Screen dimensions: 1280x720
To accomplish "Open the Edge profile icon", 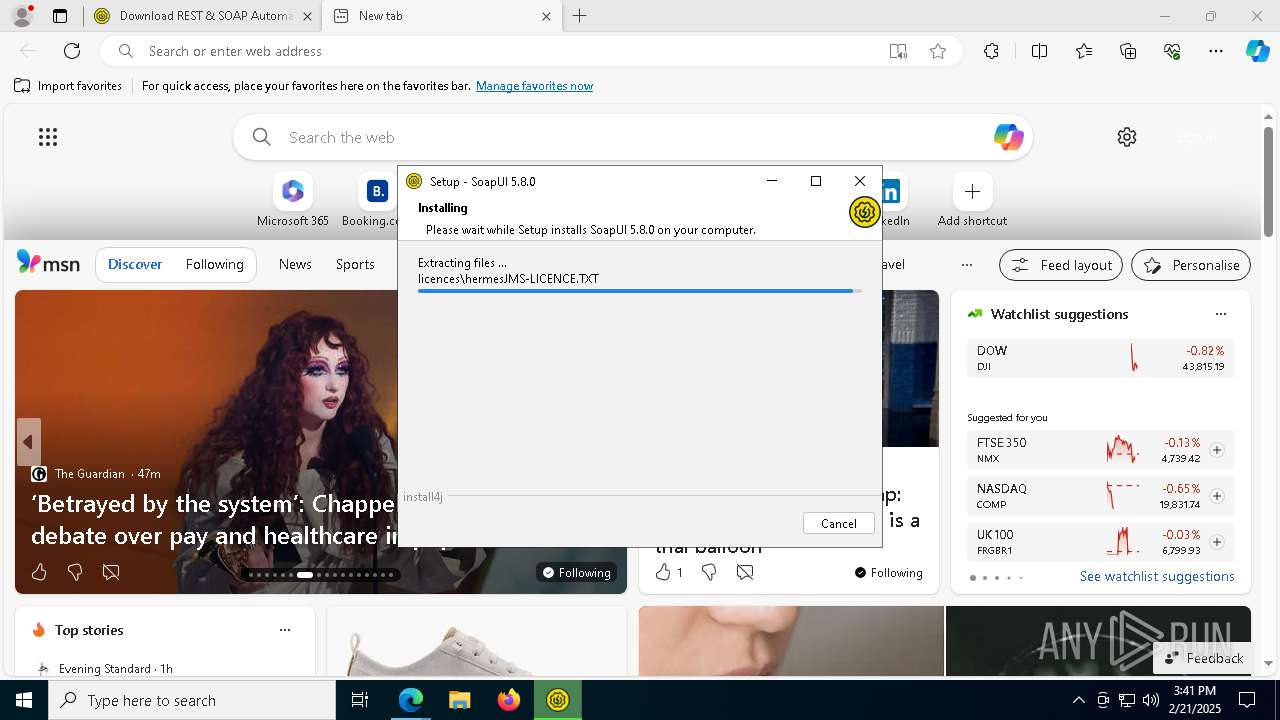I will click(22, 16).
